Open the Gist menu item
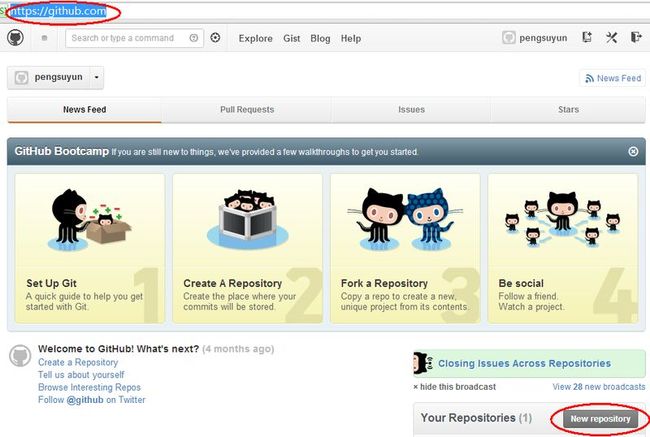 (x=291, y=39)
